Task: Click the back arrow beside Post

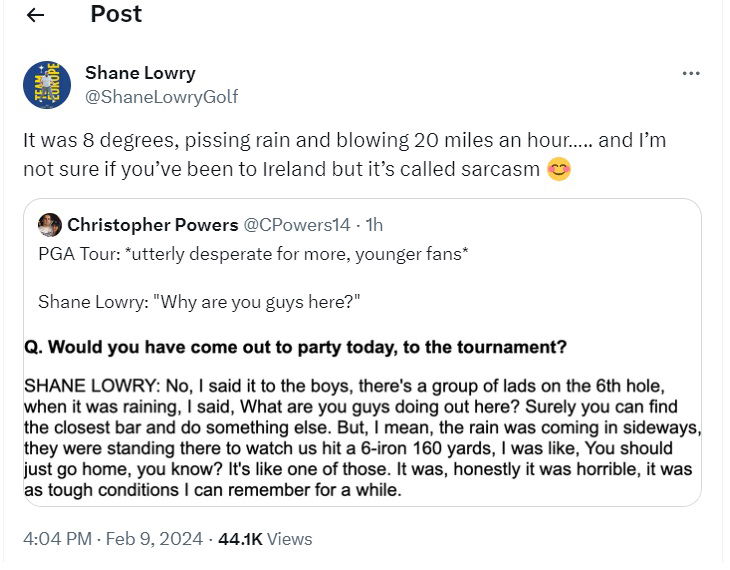Action: pyautogui.click(x=35, y=15)
